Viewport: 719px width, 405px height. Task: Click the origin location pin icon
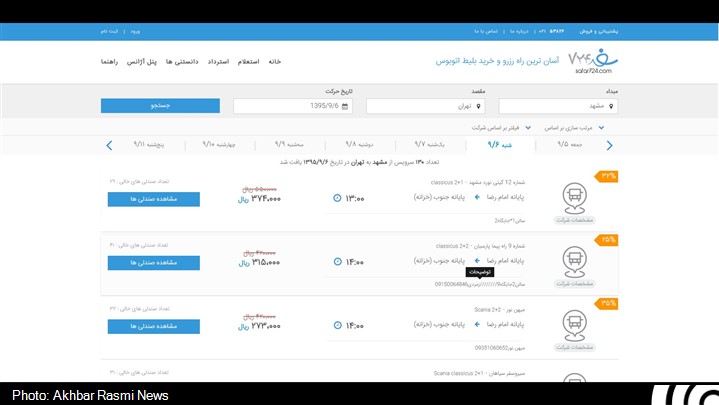[x=611, y=106]
